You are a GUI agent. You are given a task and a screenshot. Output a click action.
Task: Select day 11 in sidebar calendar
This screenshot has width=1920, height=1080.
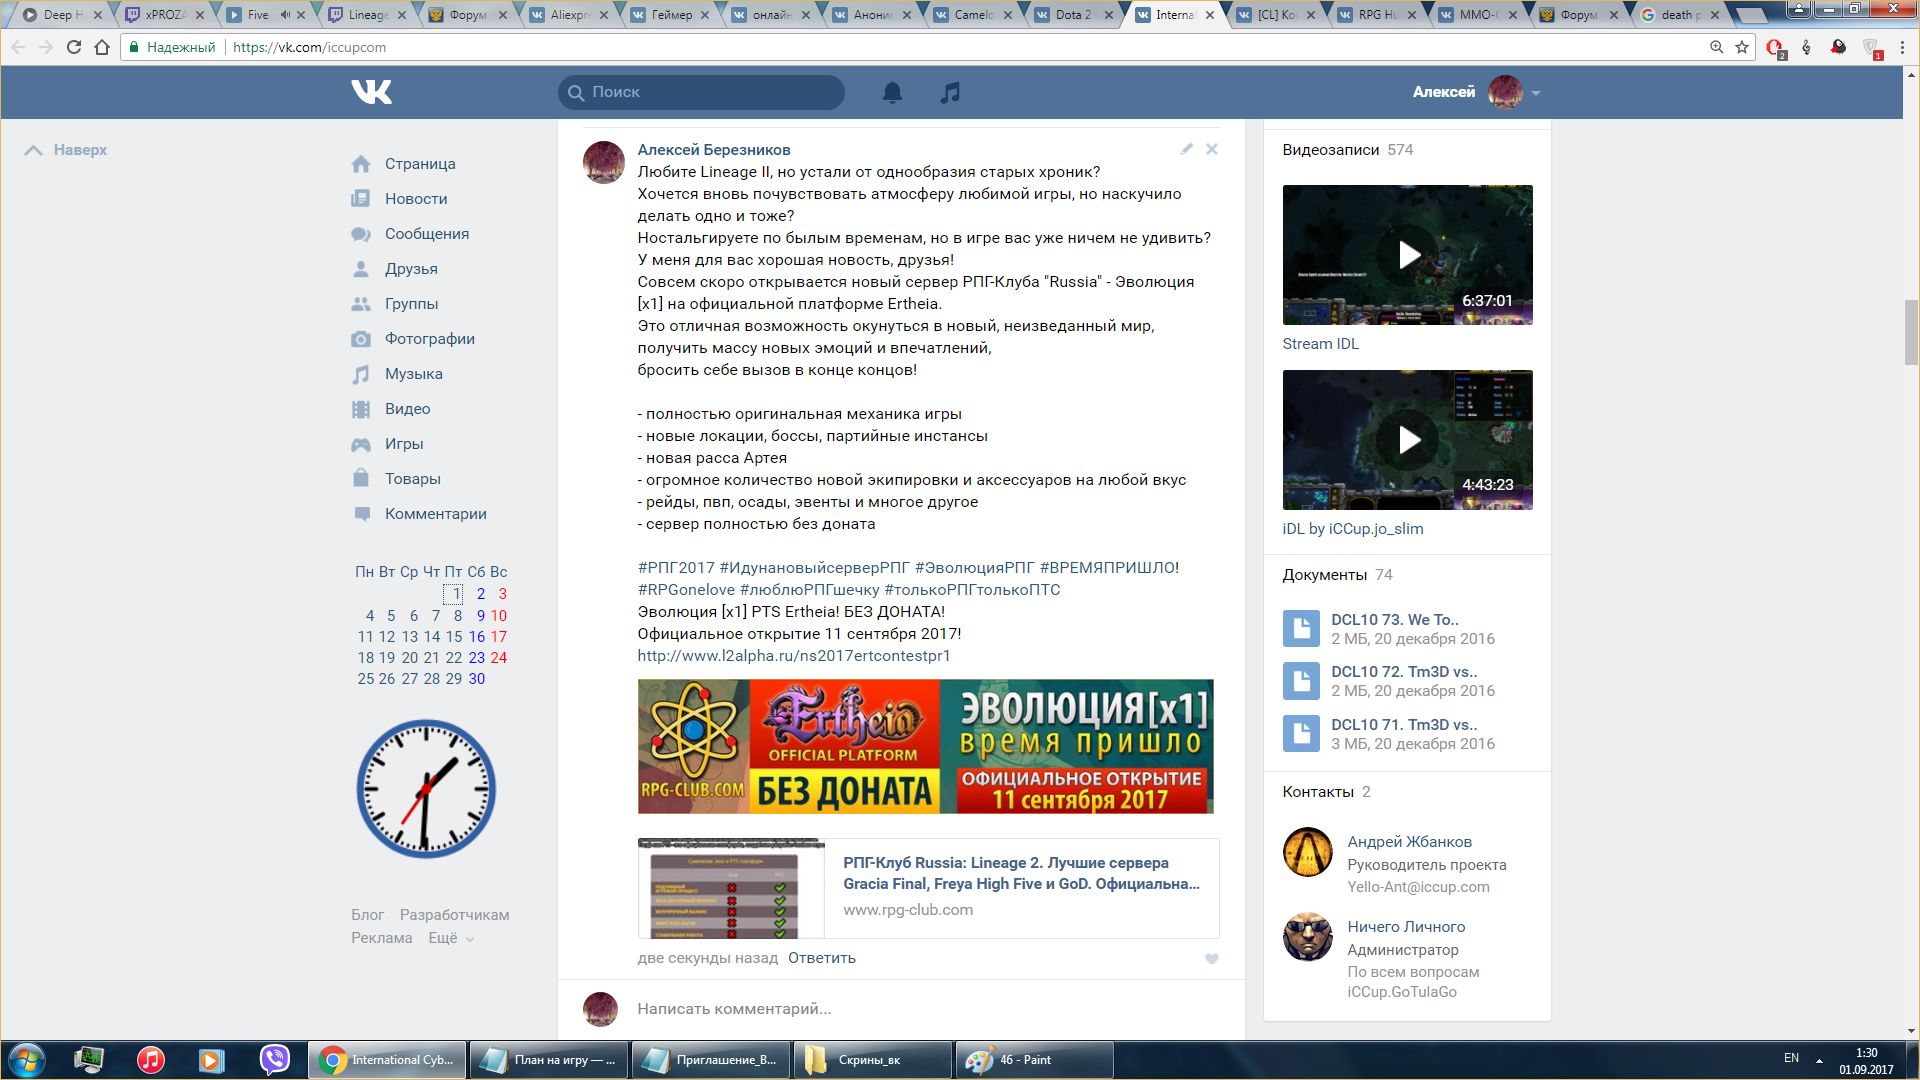click(365, 637)
